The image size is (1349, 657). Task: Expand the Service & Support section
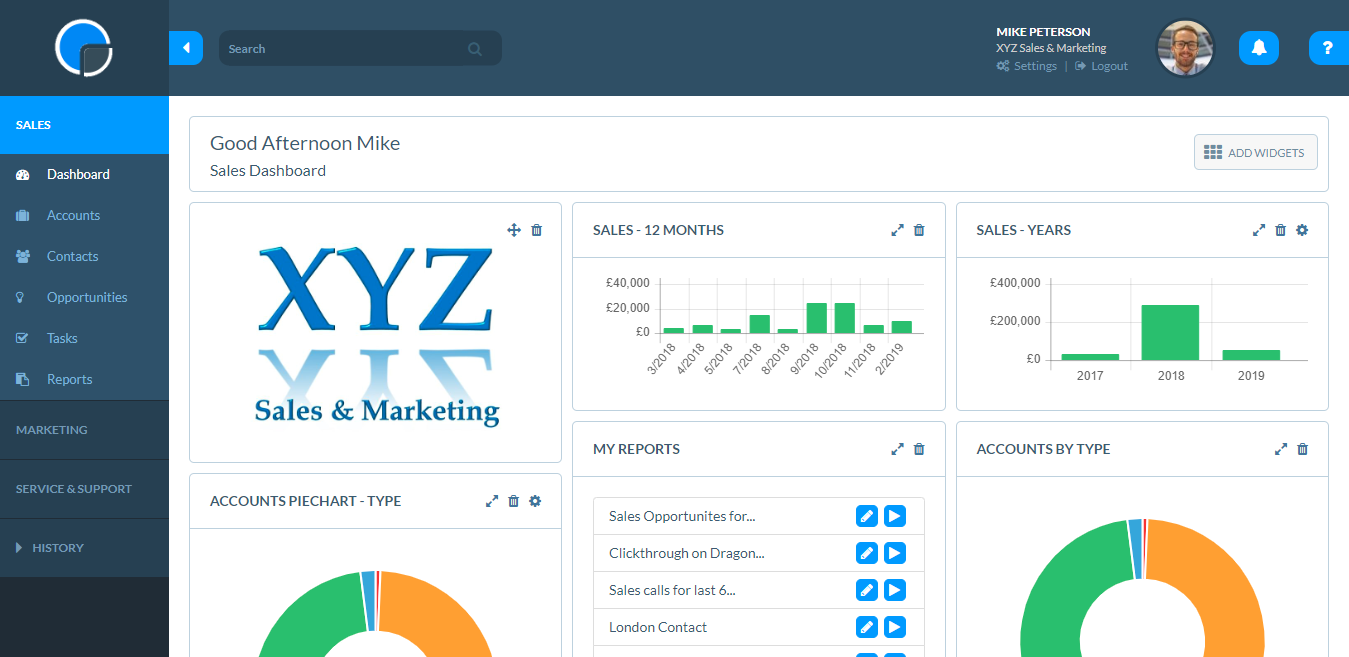tap(84, 489)
